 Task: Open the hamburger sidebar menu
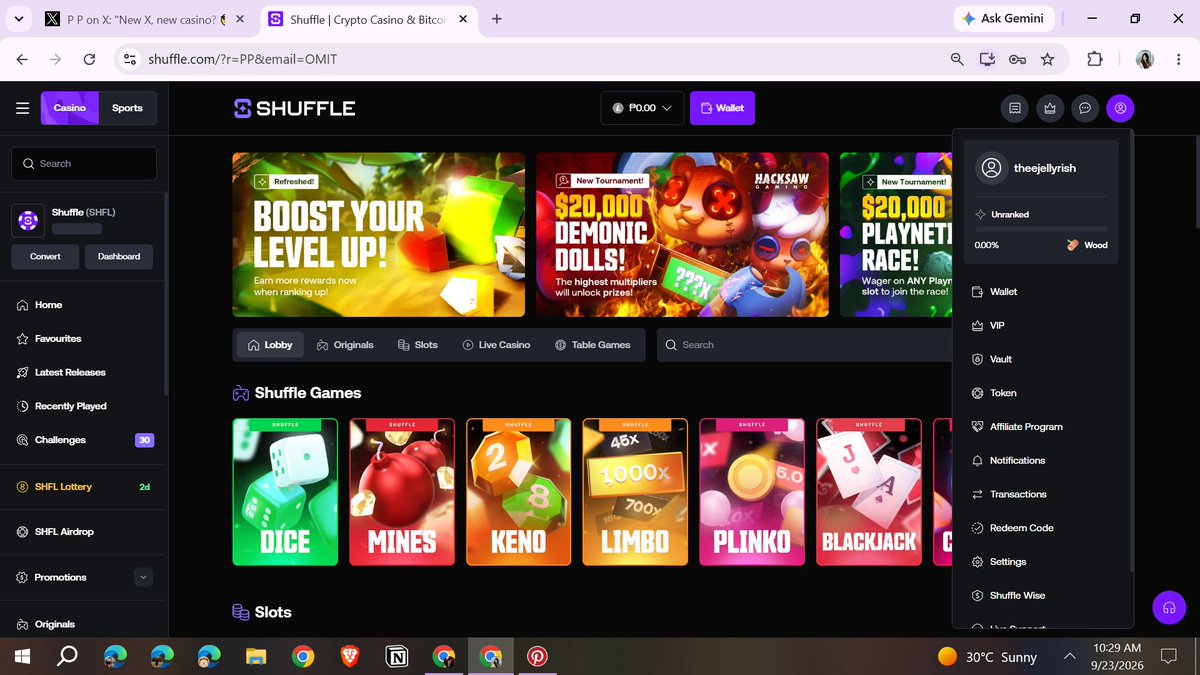tap(22, 108)
